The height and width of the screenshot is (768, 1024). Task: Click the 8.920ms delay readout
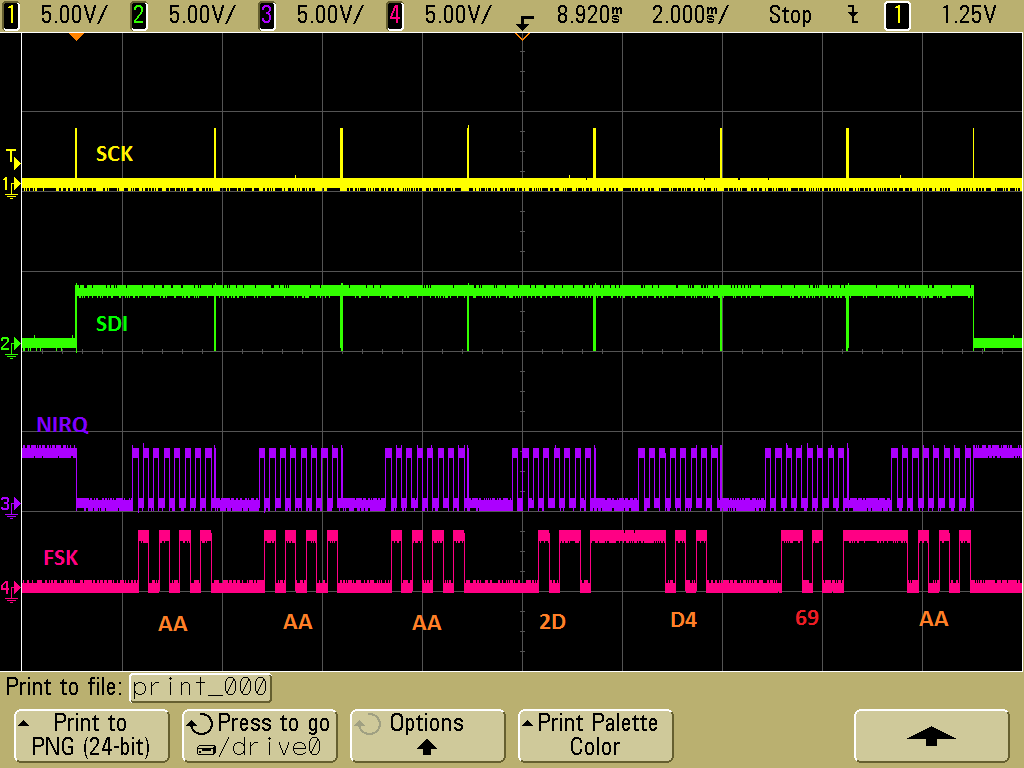[x=589, y=15]
